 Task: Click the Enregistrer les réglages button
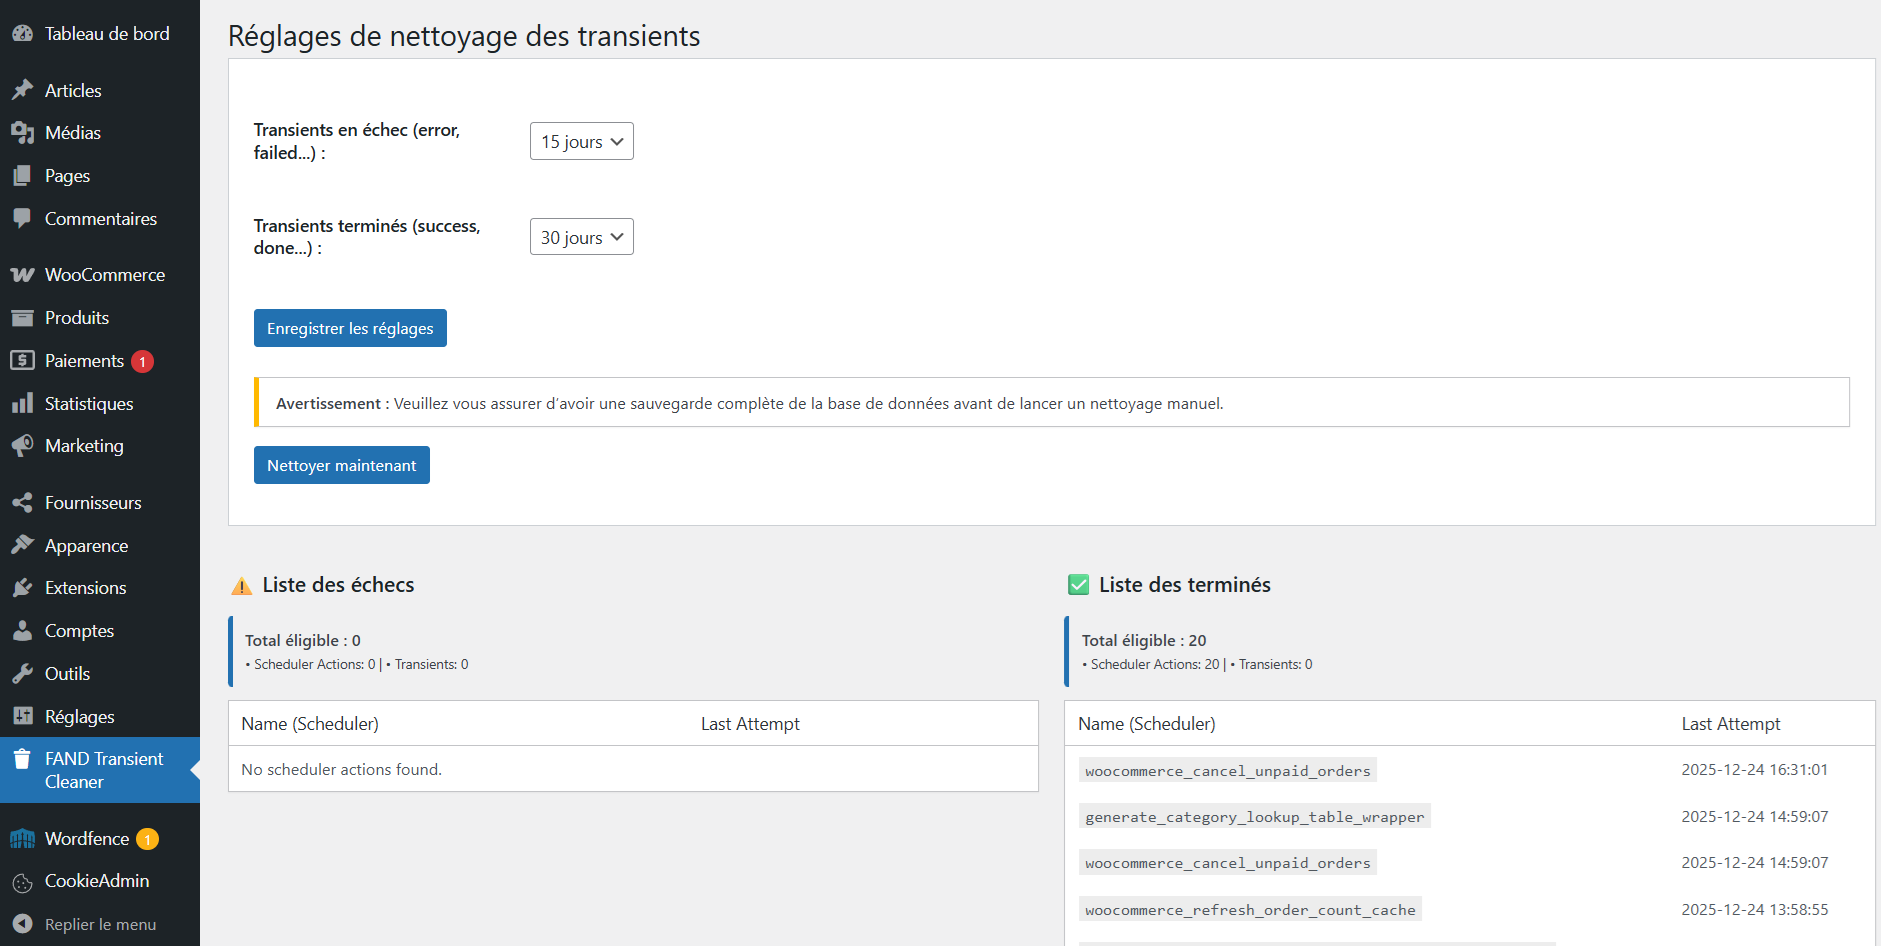350,328
